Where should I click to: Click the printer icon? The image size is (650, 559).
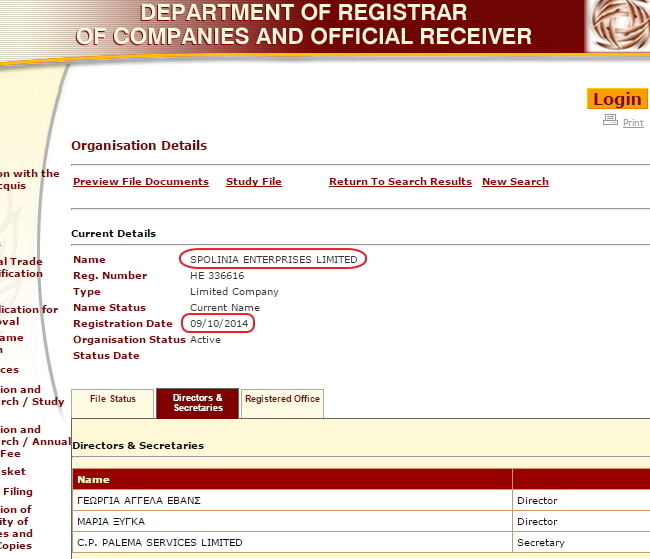pos(610,120)
